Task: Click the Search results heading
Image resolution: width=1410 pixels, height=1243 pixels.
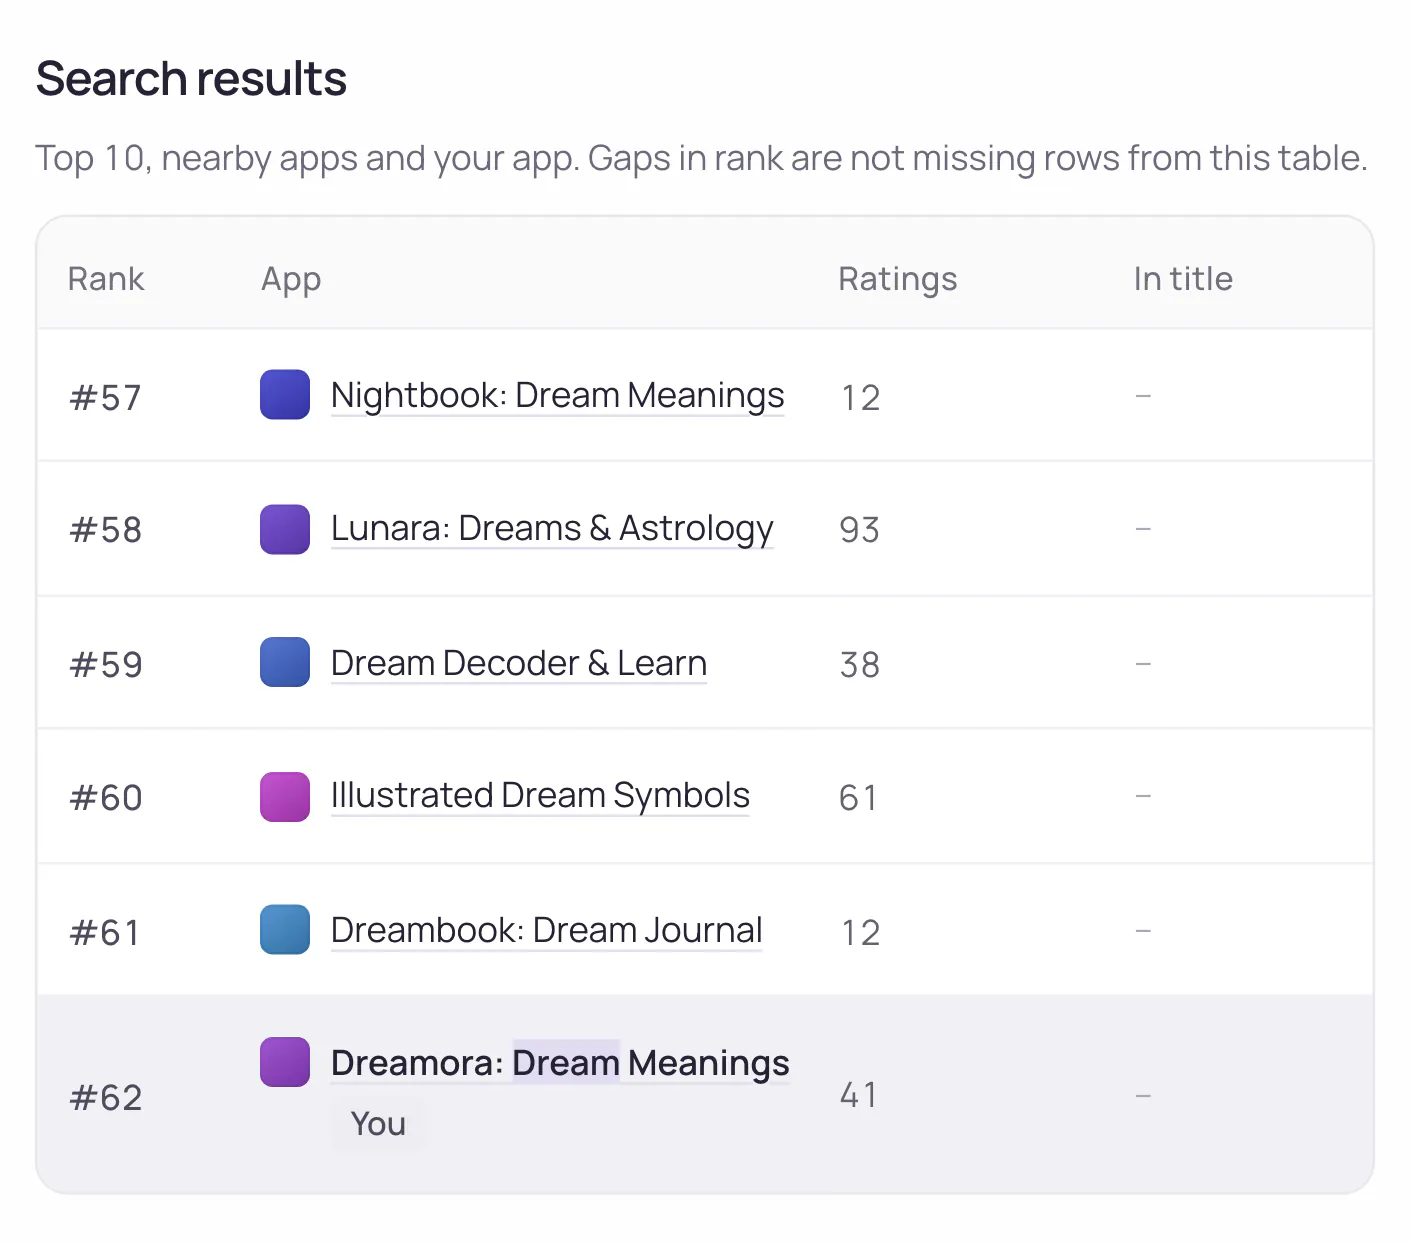Action: 191,79
